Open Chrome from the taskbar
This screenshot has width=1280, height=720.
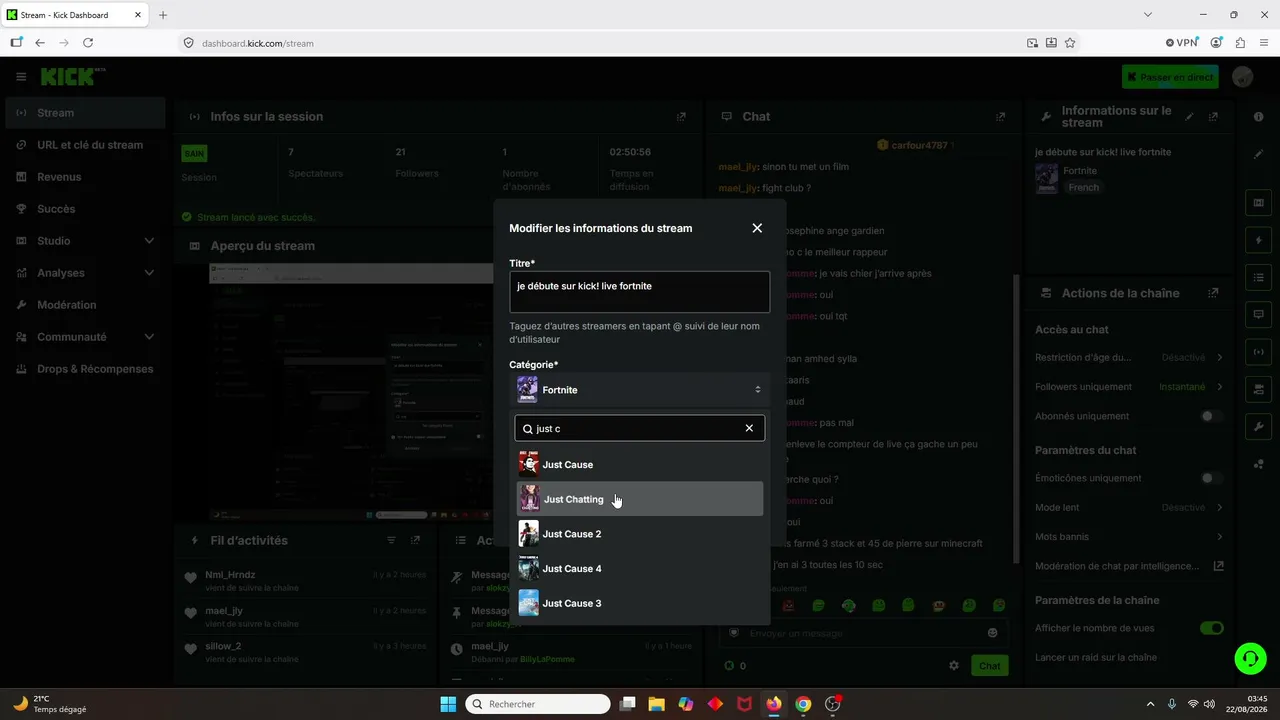803,704
